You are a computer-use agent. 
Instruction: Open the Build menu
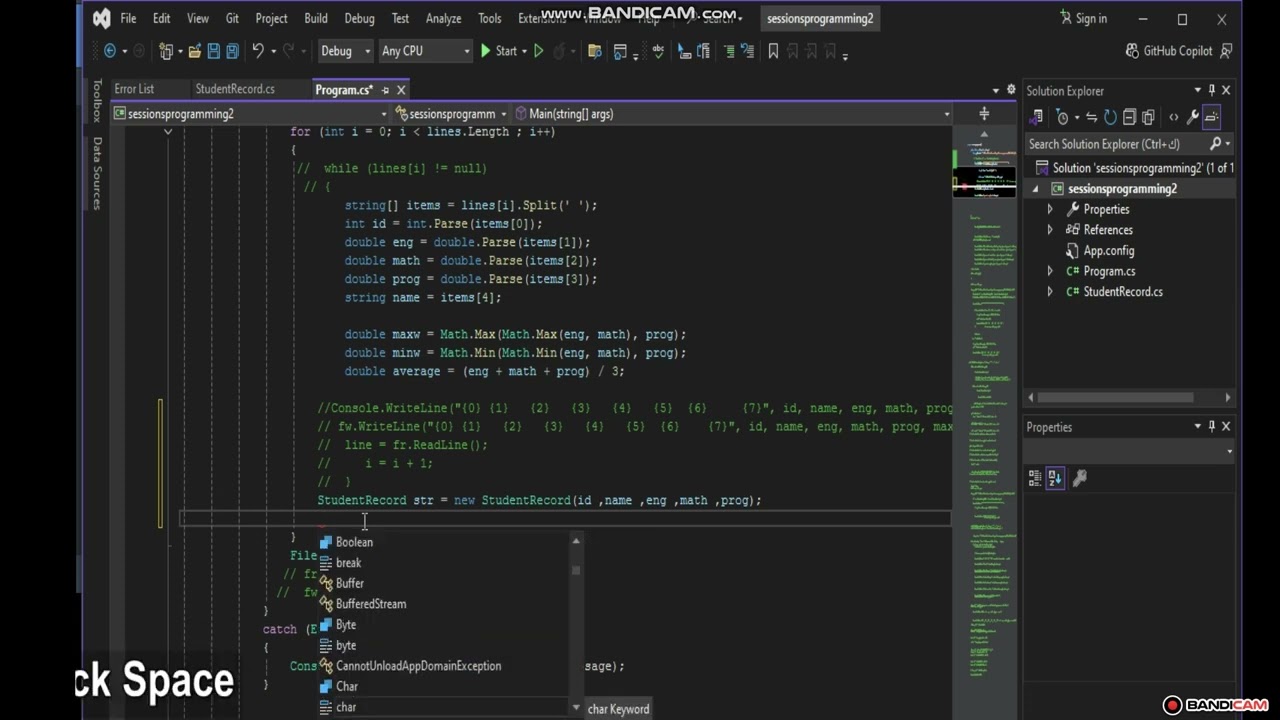point(316,18)
